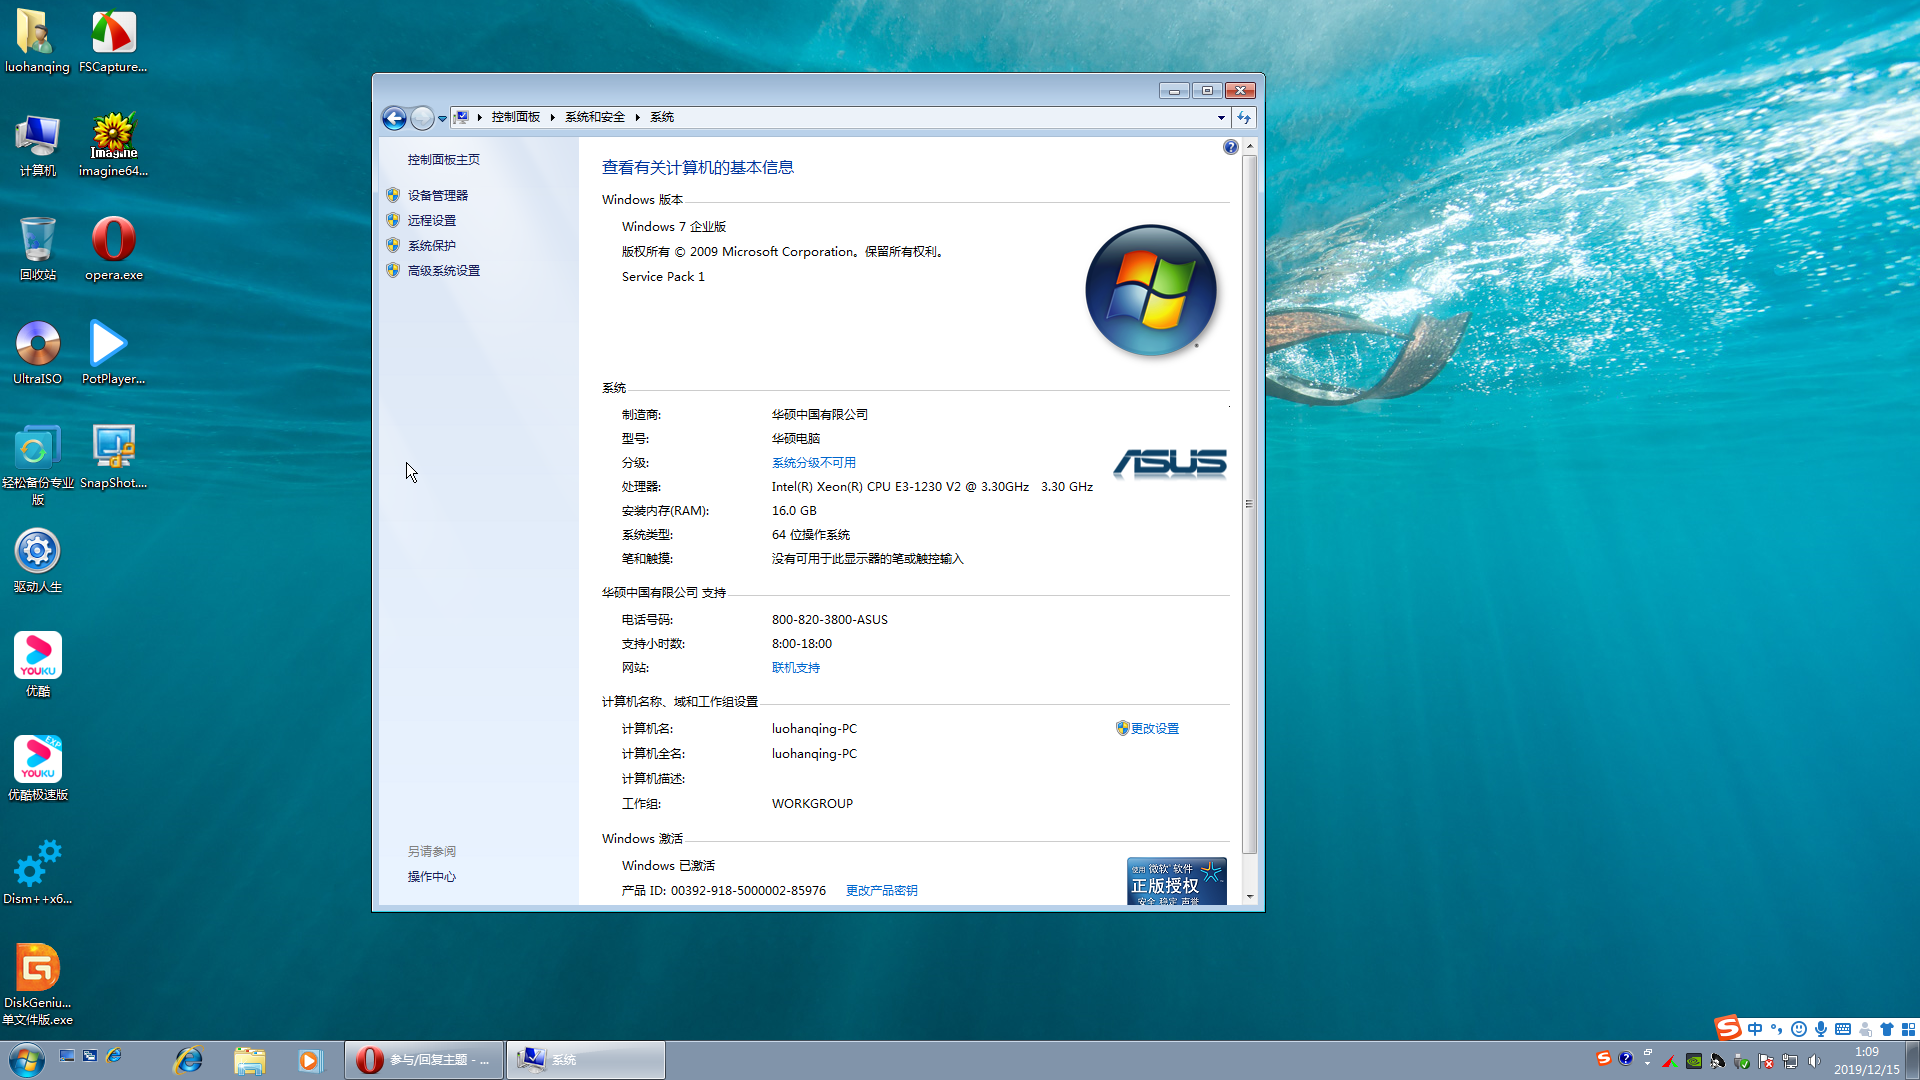Select the DiskGenius 单文件版 desktop icon
1920x1080 pixels.
(37, 986)
